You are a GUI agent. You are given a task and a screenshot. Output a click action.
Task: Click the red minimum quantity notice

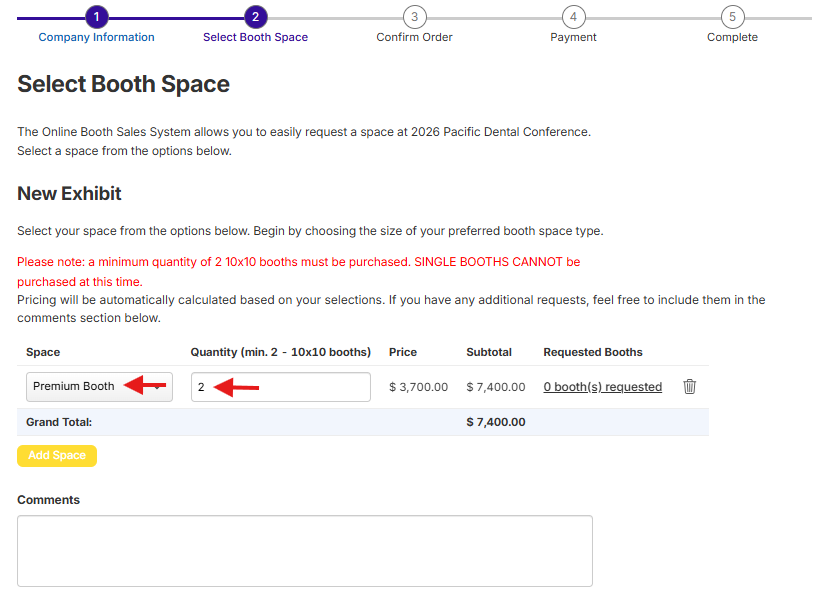click(x=299, y=272)
